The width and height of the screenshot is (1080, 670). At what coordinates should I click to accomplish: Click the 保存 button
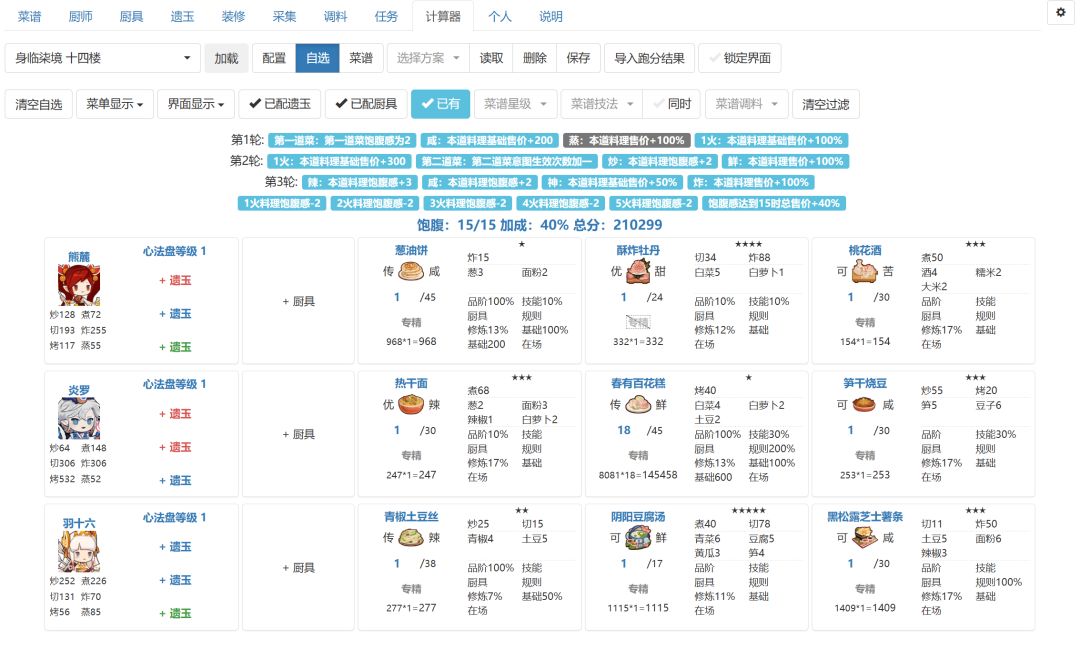(x=578, y=58)
